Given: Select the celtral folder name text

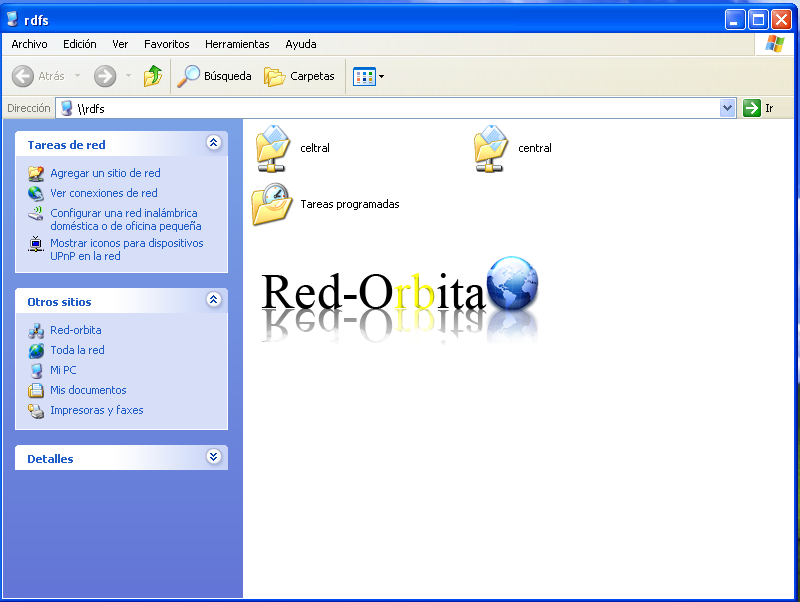Looking at the screenshot, I should pyautogui.click(x=315, y=148).
